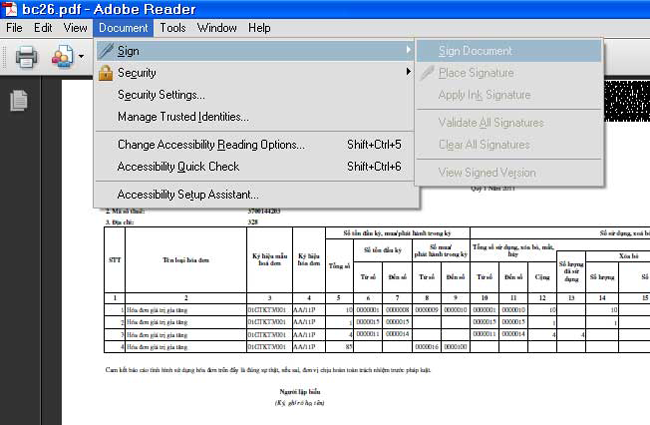Open dropdown arrow next to collaborate icon
Screen dimensions: 650x425
[x=81, y=56]
